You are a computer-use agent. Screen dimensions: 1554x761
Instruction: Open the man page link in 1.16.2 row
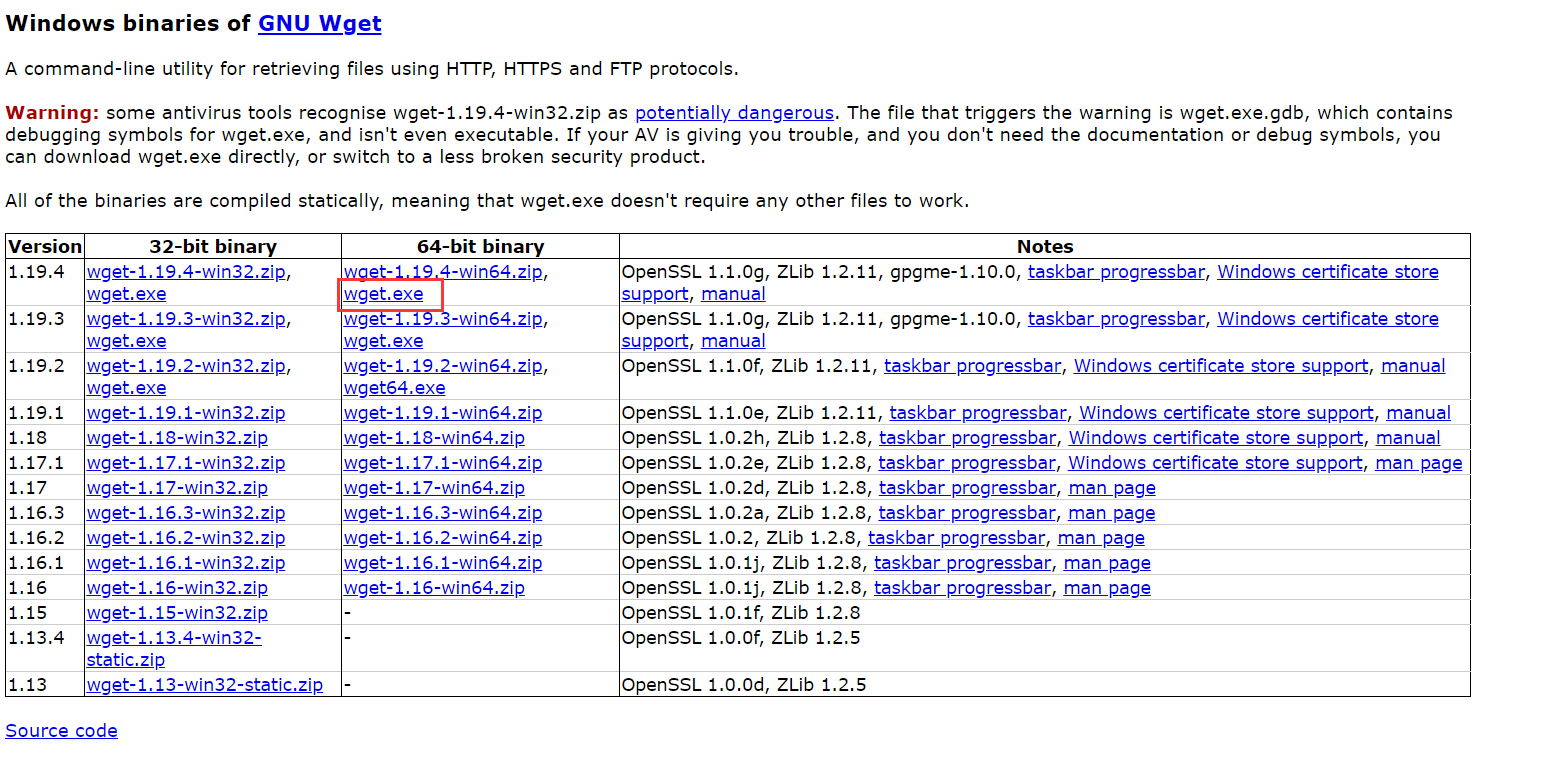click(1101, 538)
